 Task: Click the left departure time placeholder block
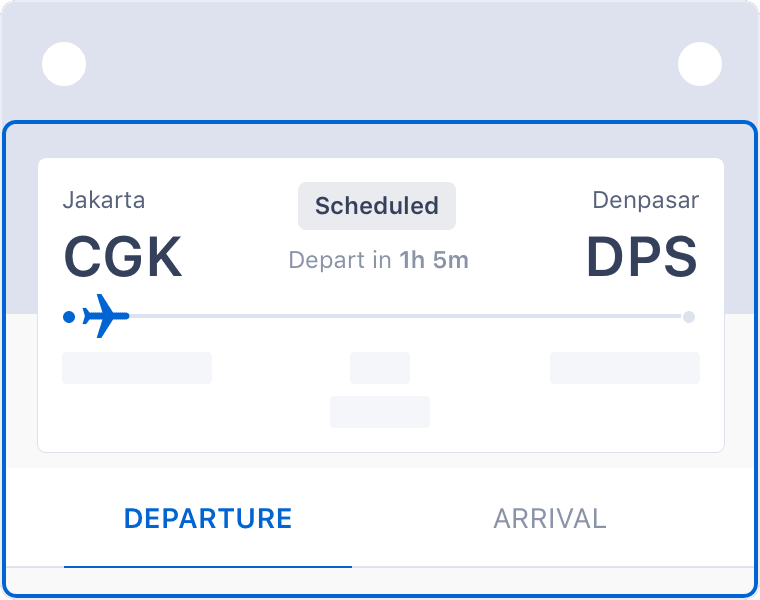coord(137,368)
